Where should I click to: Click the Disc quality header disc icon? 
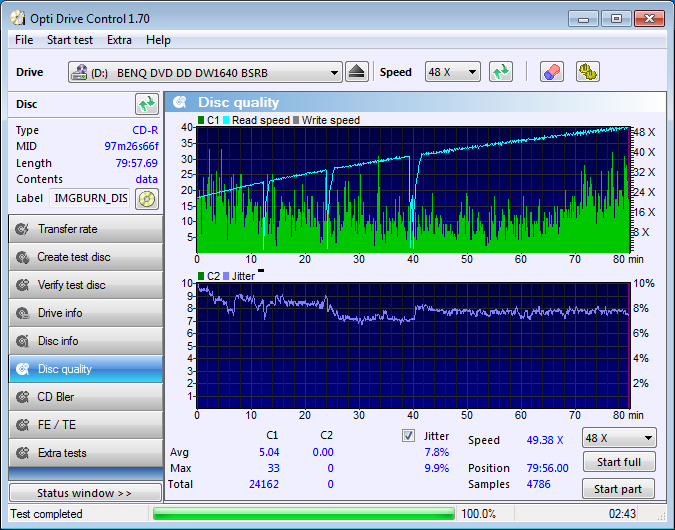point(180,102)
